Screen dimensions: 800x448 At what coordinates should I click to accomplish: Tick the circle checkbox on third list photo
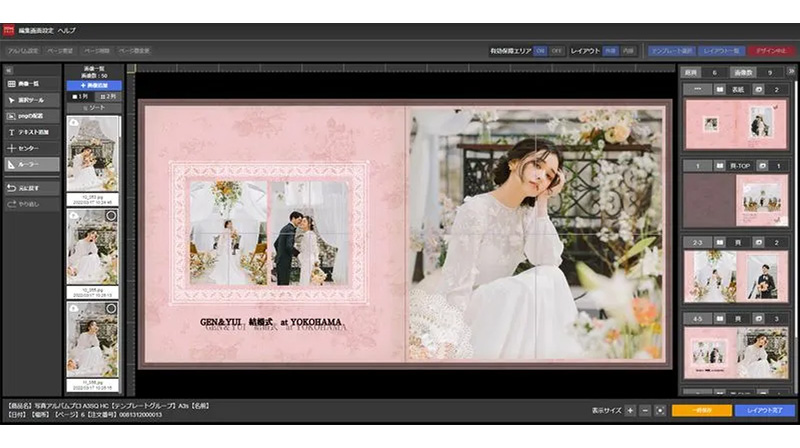click(x=111, y=309)
